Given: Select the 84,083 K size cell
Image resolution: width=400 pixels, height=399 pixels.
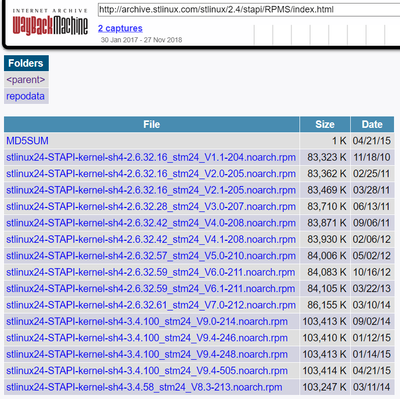Looking at the screenshot, I should click(325, 272).
